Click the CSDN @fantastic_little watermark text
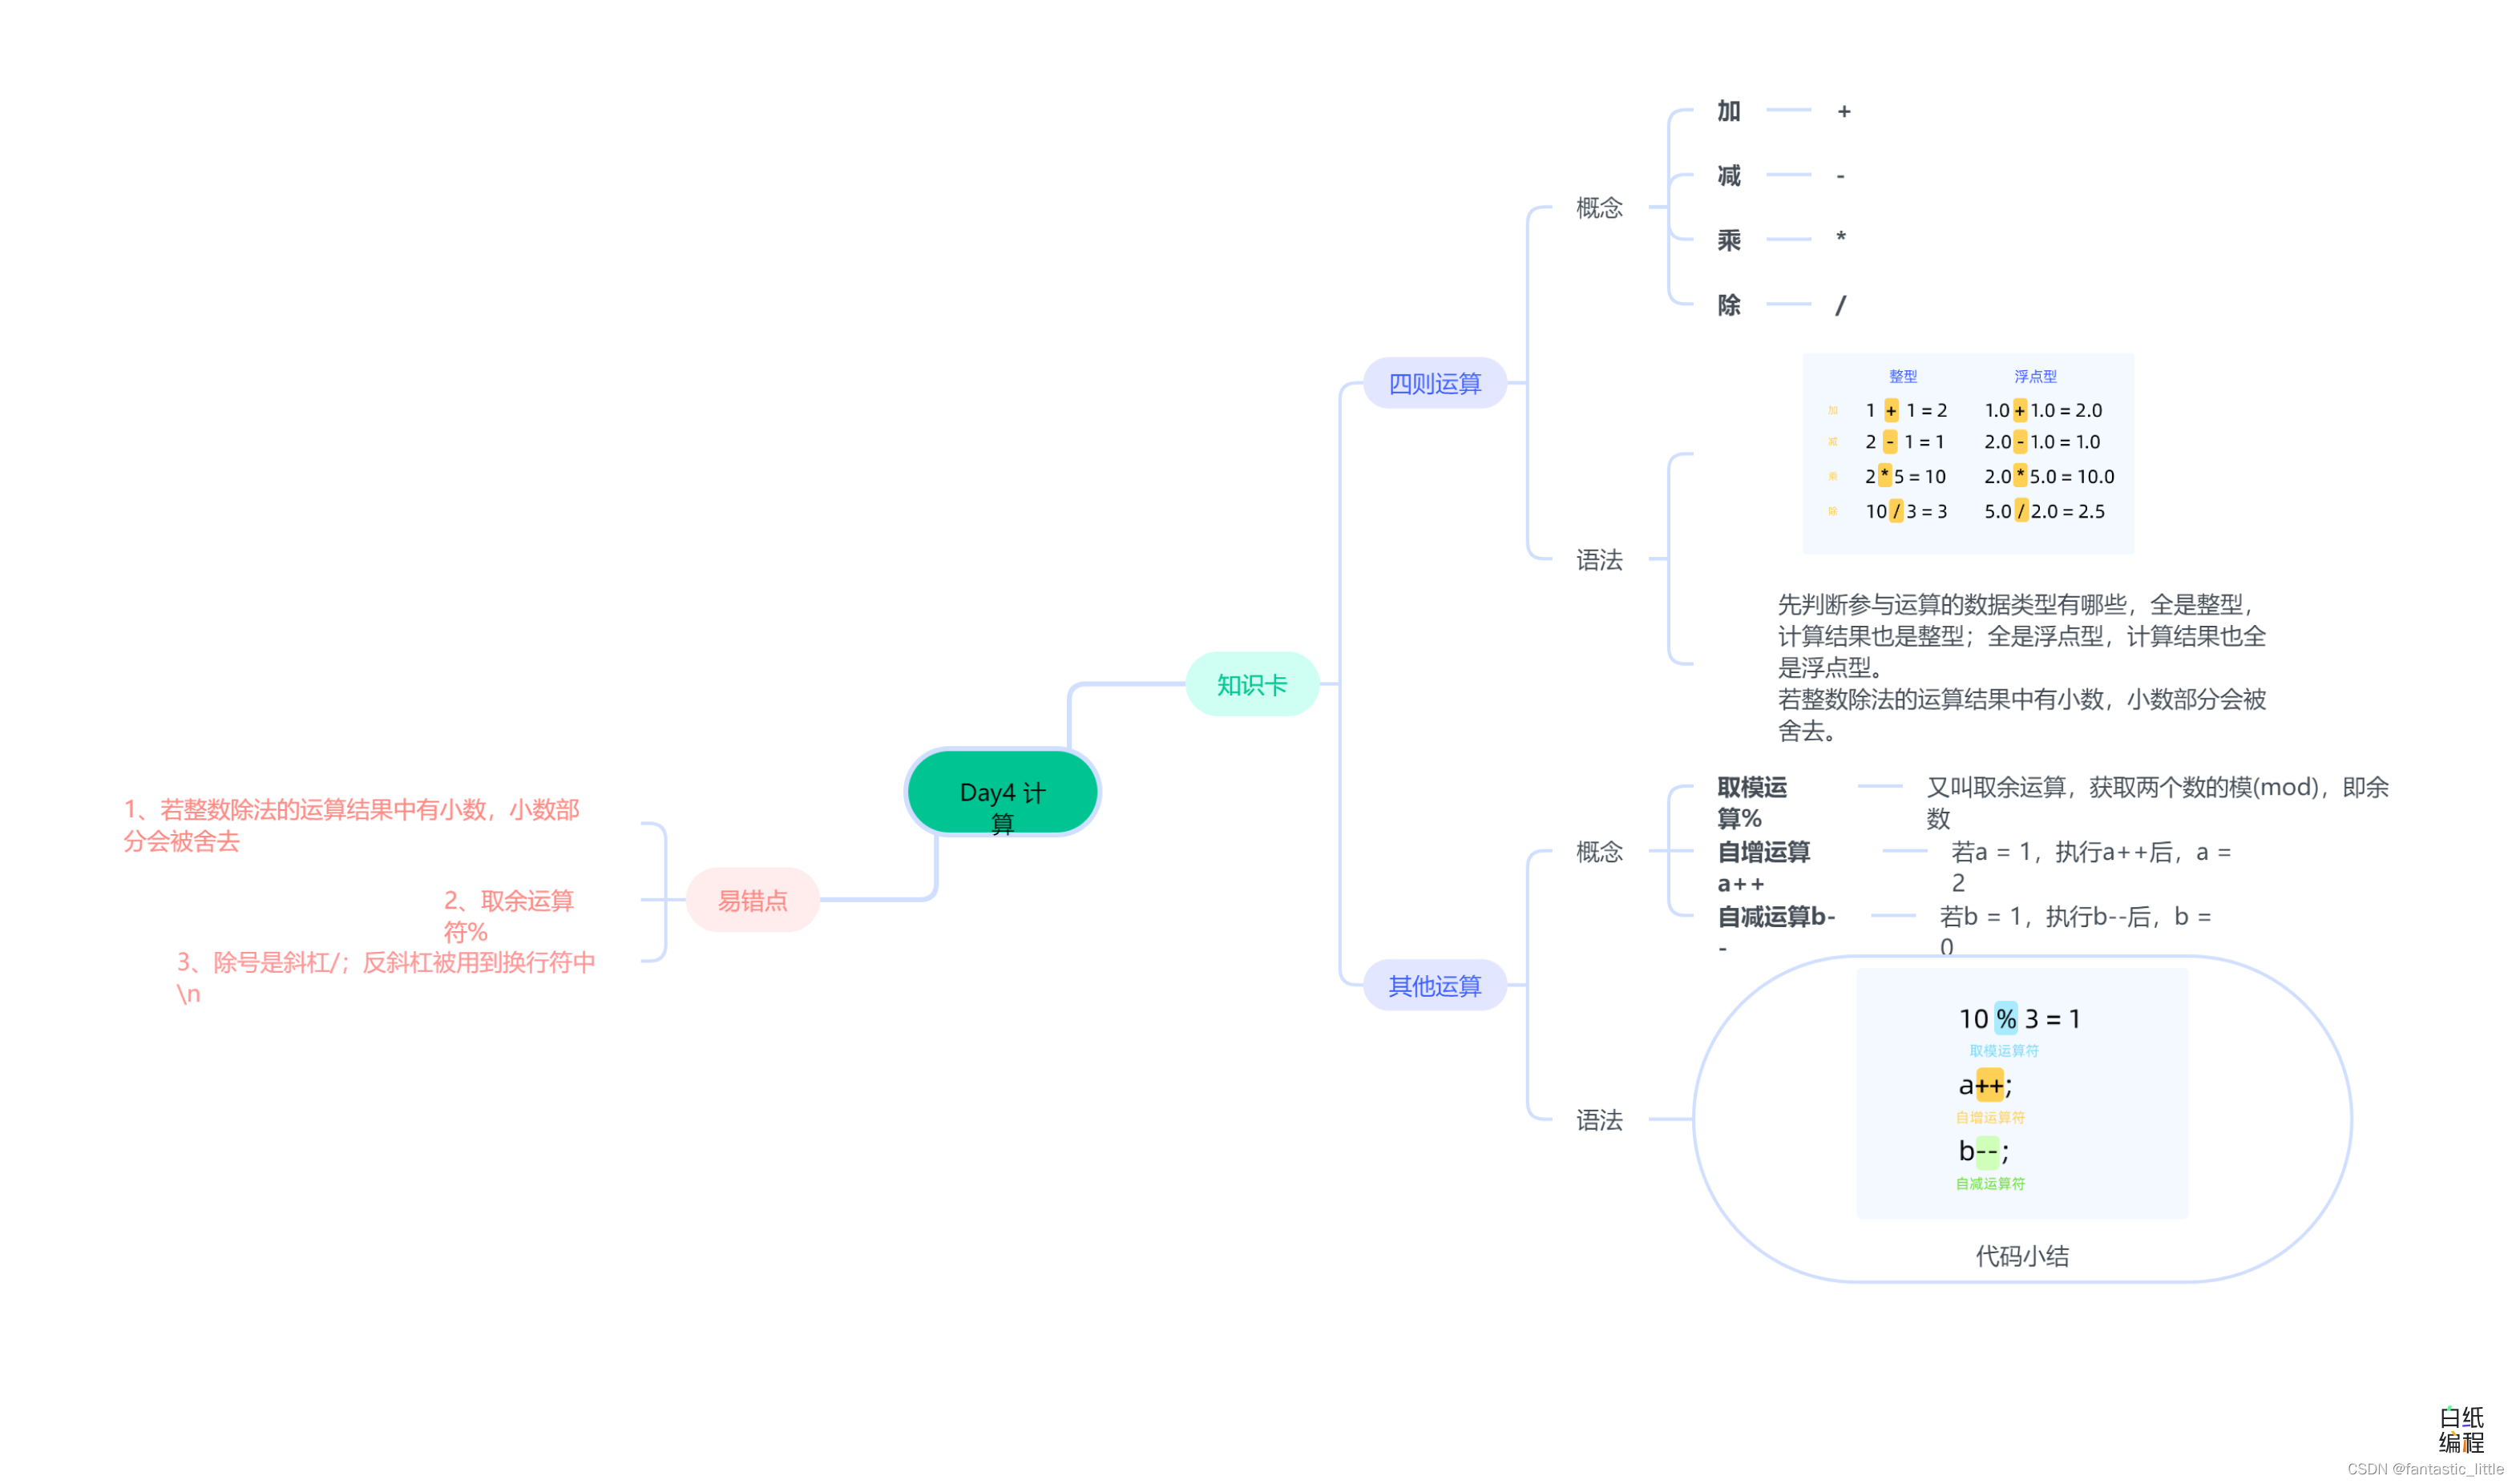The width and height of the screenshot is (2516, 1484). 2424,1470
